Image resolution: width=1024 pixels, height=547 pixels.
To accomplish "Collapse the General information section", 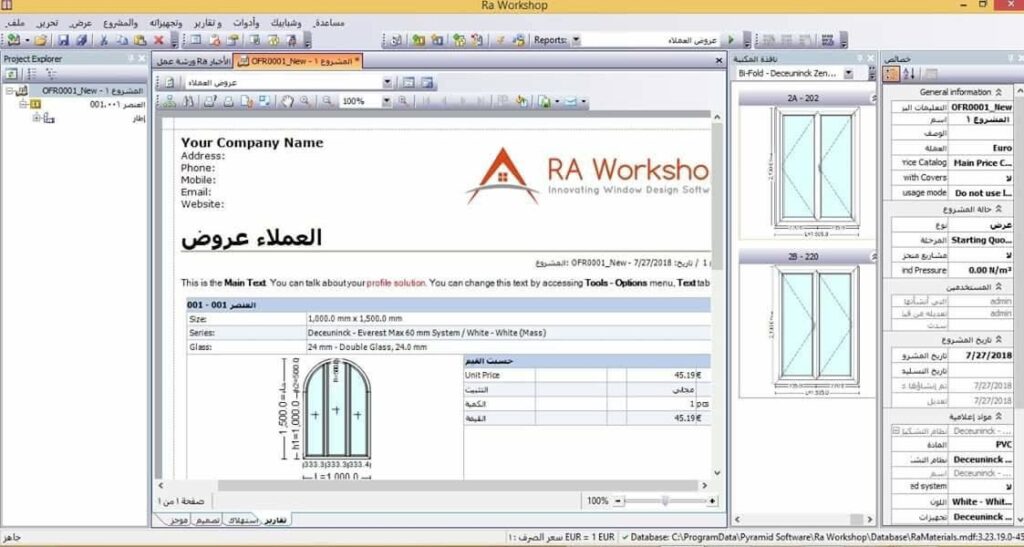I will 999,93.
